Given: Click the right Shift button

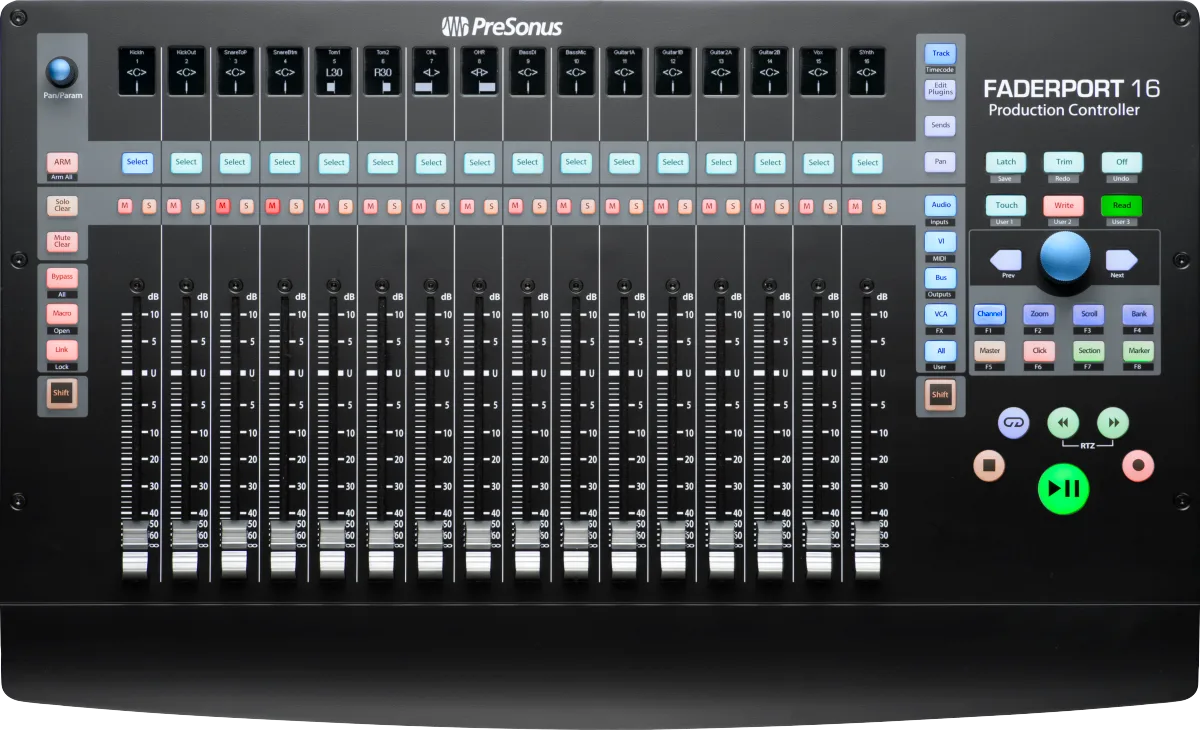Looking at the screenshot, I should 940,395.
